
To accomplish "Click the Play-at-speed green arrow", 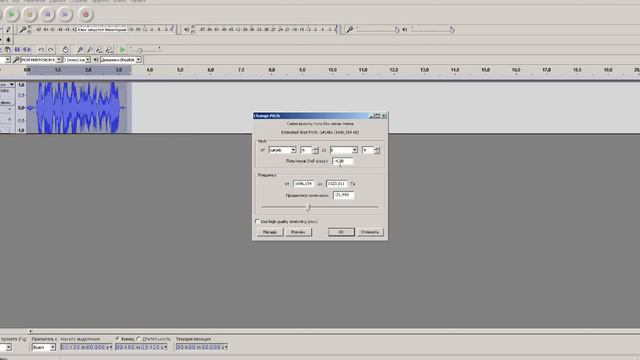I will [x=122, y=50].
